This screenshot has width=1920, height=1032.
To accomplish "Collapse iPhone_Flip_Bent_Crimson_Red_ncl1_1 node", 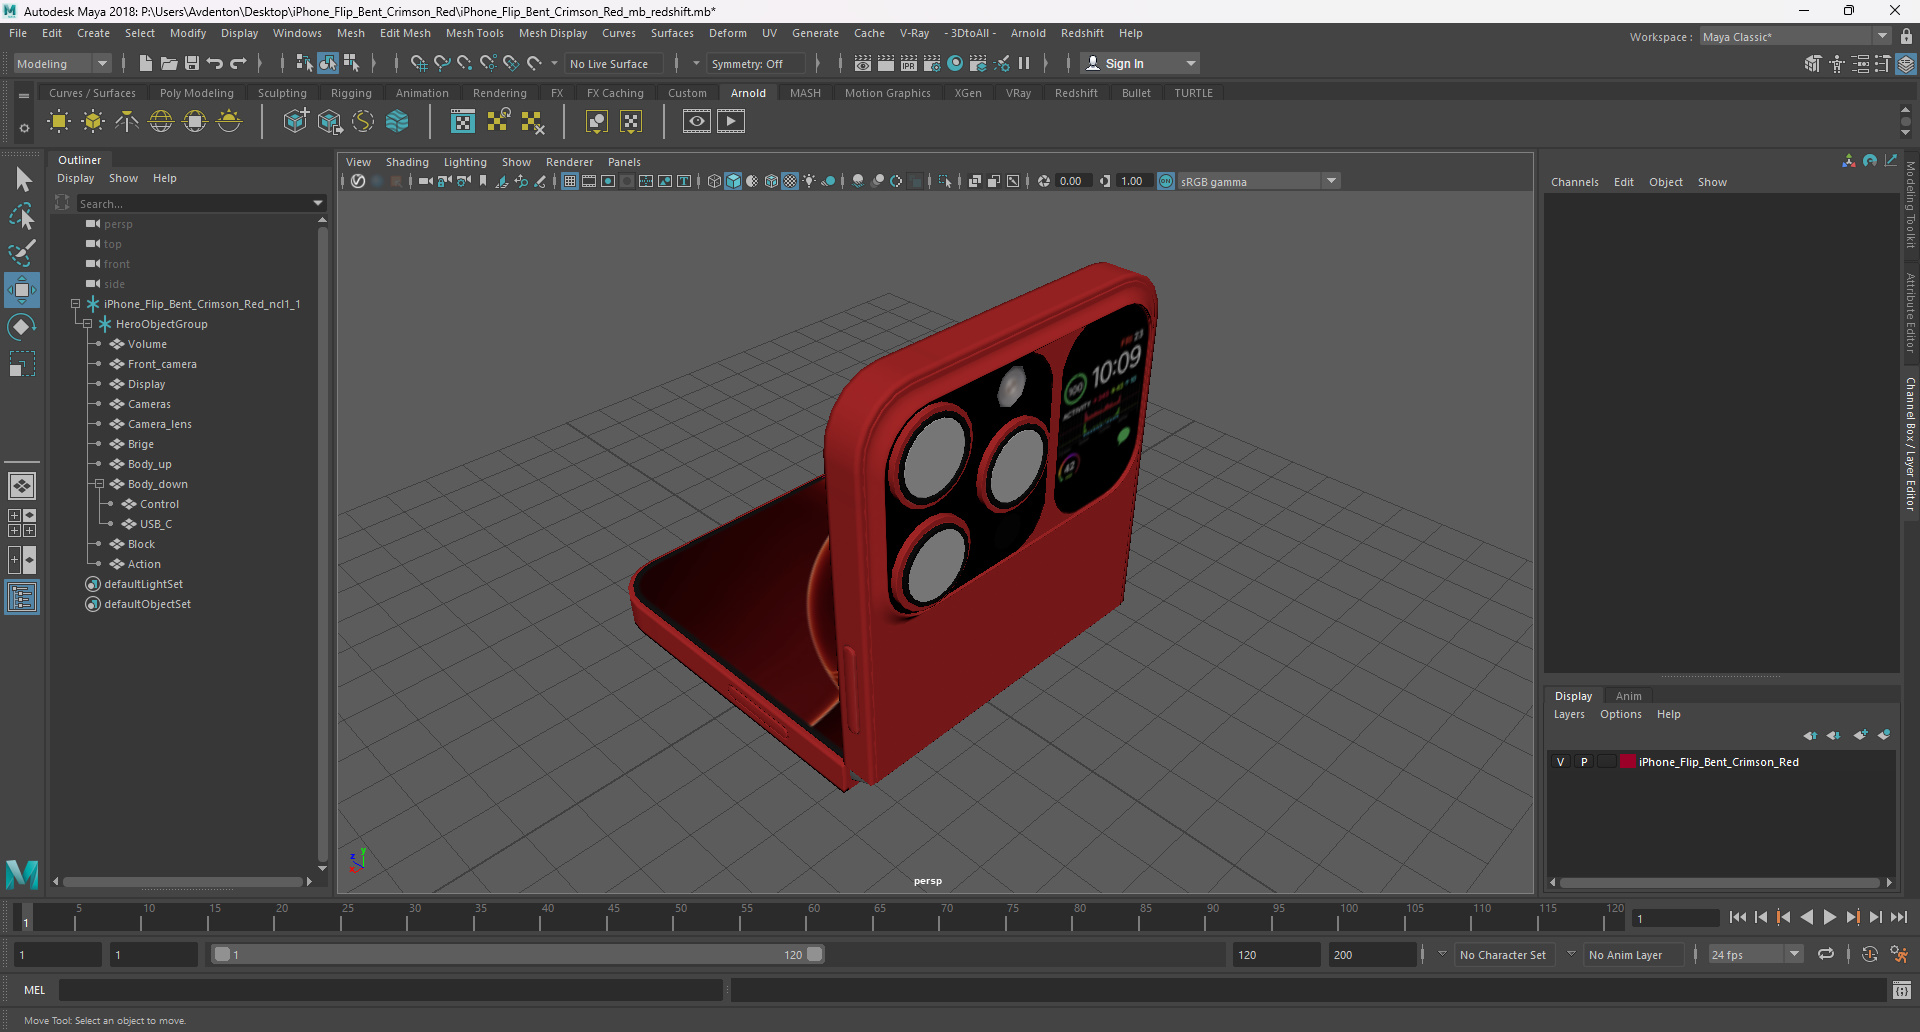I will coord(75,304).
